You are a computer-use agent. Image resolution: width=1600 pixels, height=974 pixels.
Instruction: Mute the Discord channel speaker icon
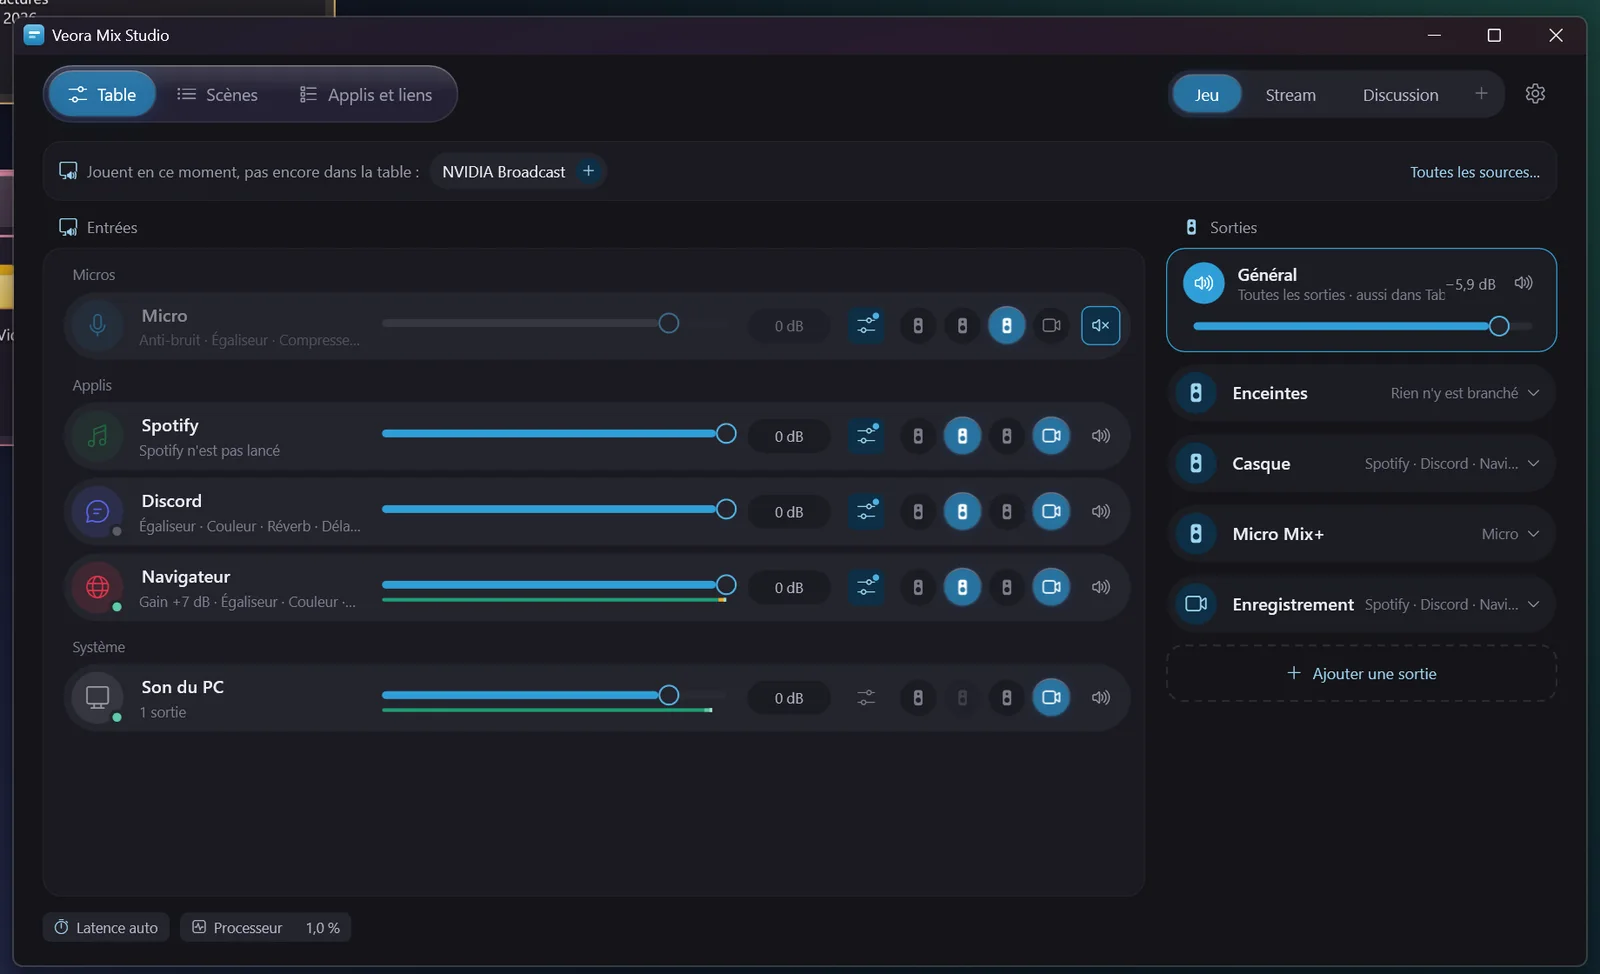[1100, 511]
